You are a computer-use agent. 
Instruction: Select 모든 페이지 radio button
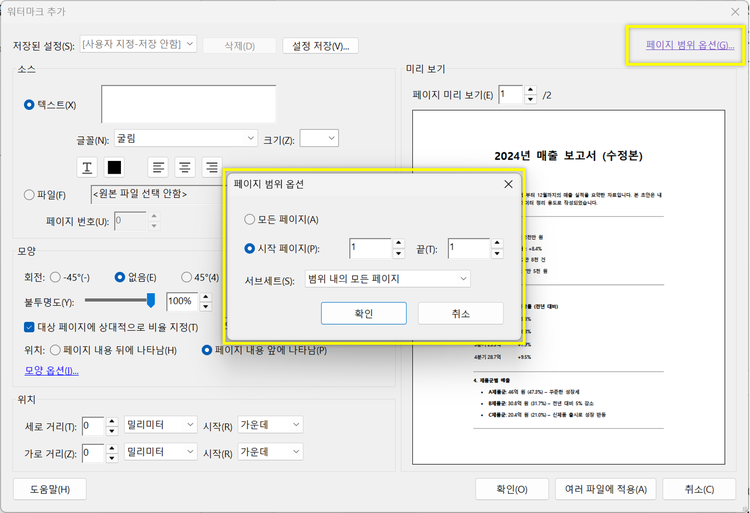point(249,219)
